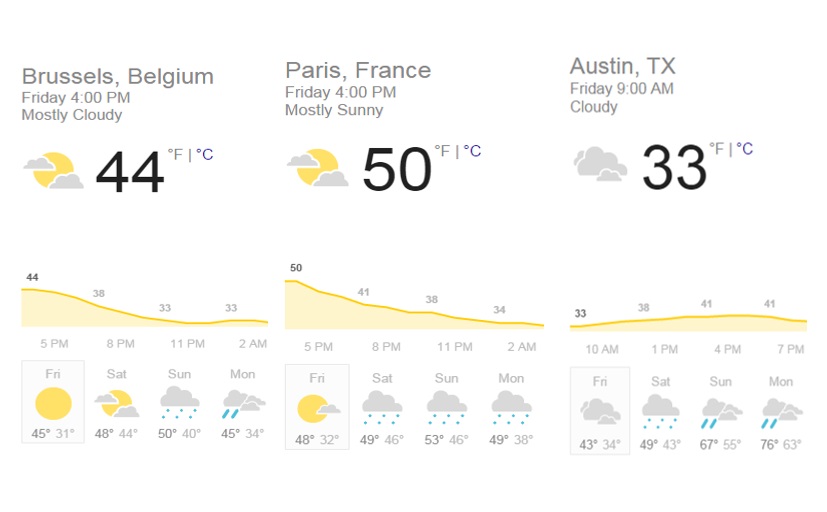Screen dimensions: 827x512
Task: Switch Austin temperature to Celsius
Action: point(744,149)
